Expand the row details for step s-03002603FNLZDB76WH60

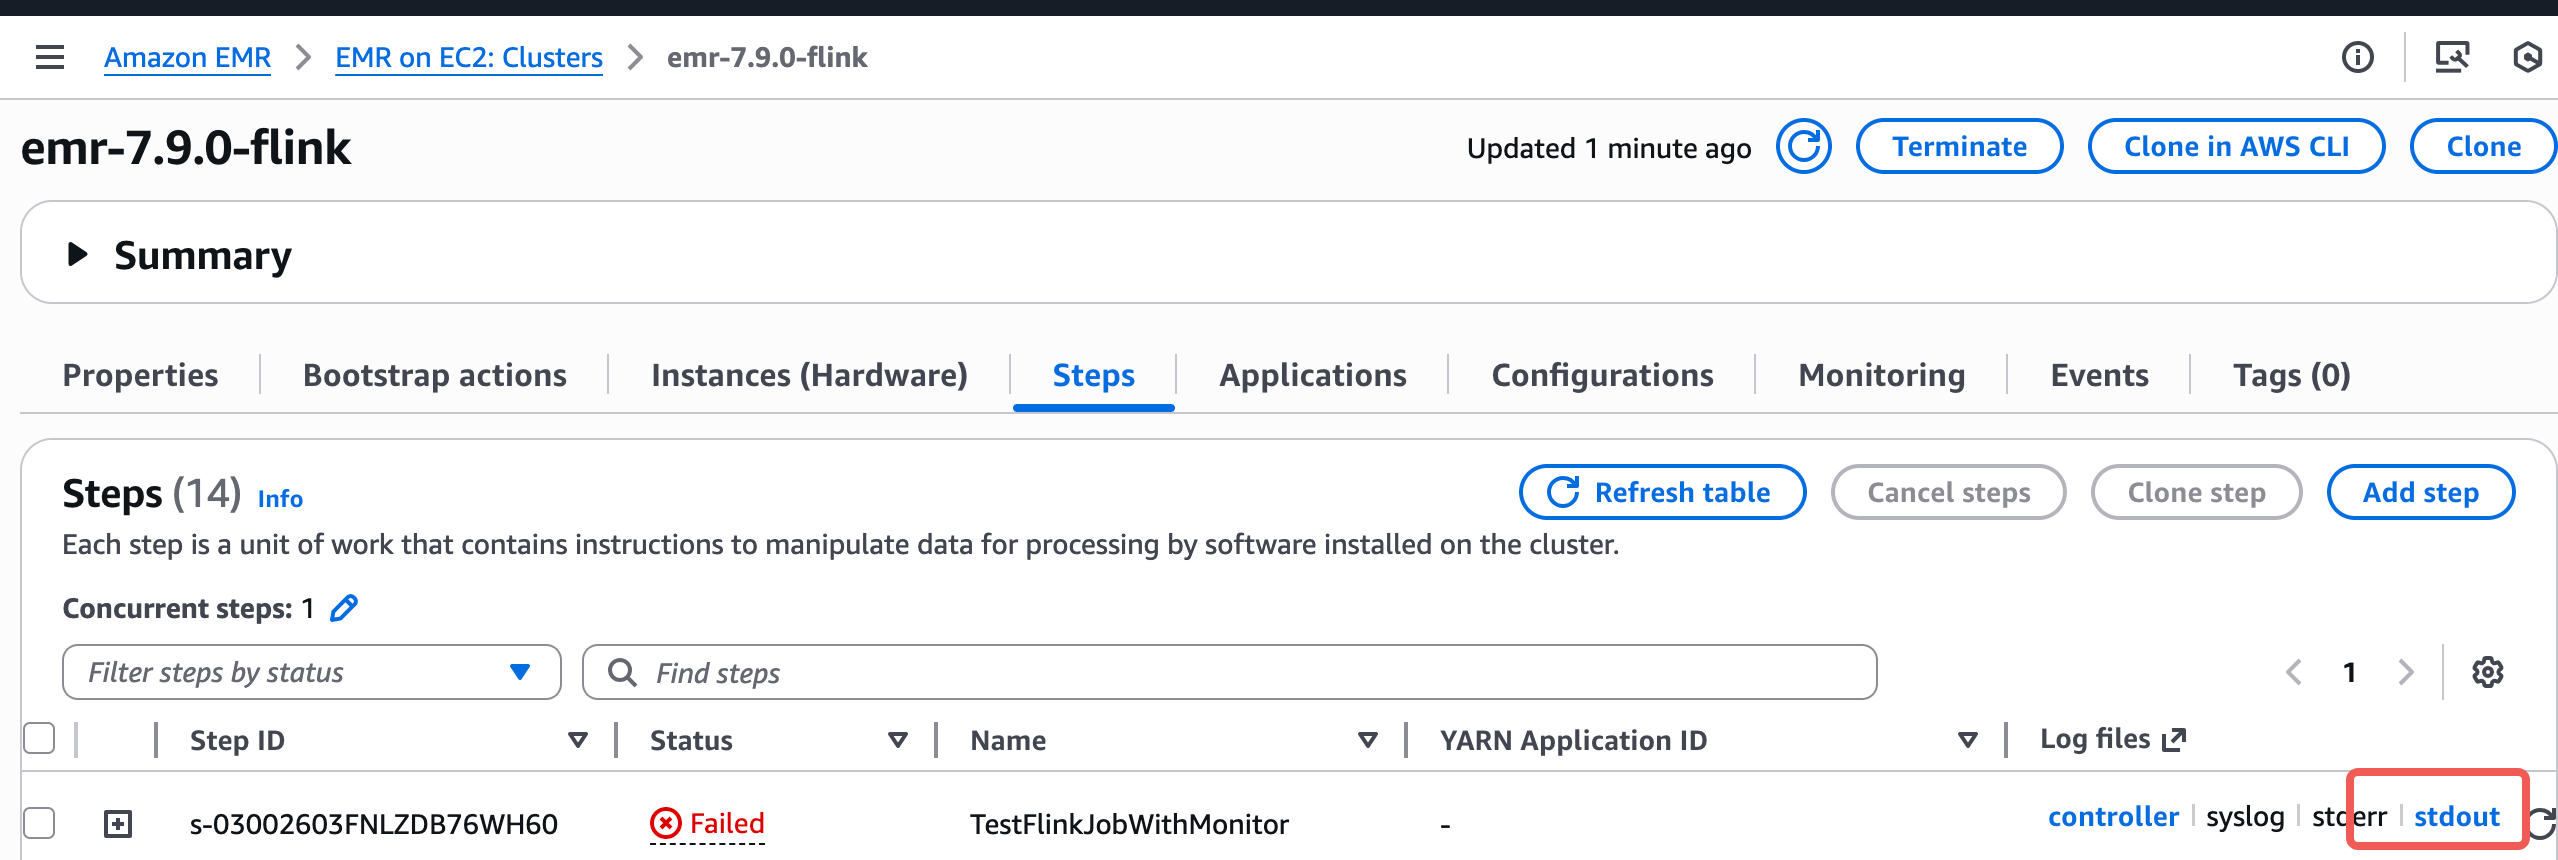coord(118,824)
